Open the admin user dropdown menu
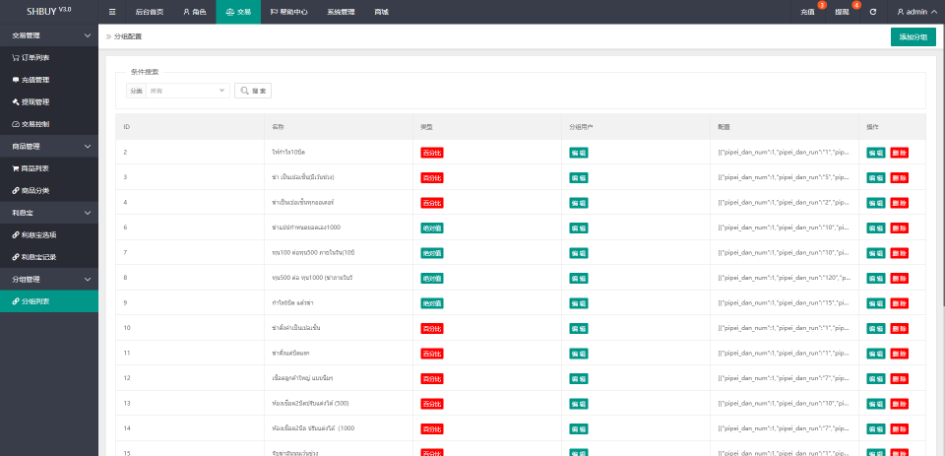 917,11
